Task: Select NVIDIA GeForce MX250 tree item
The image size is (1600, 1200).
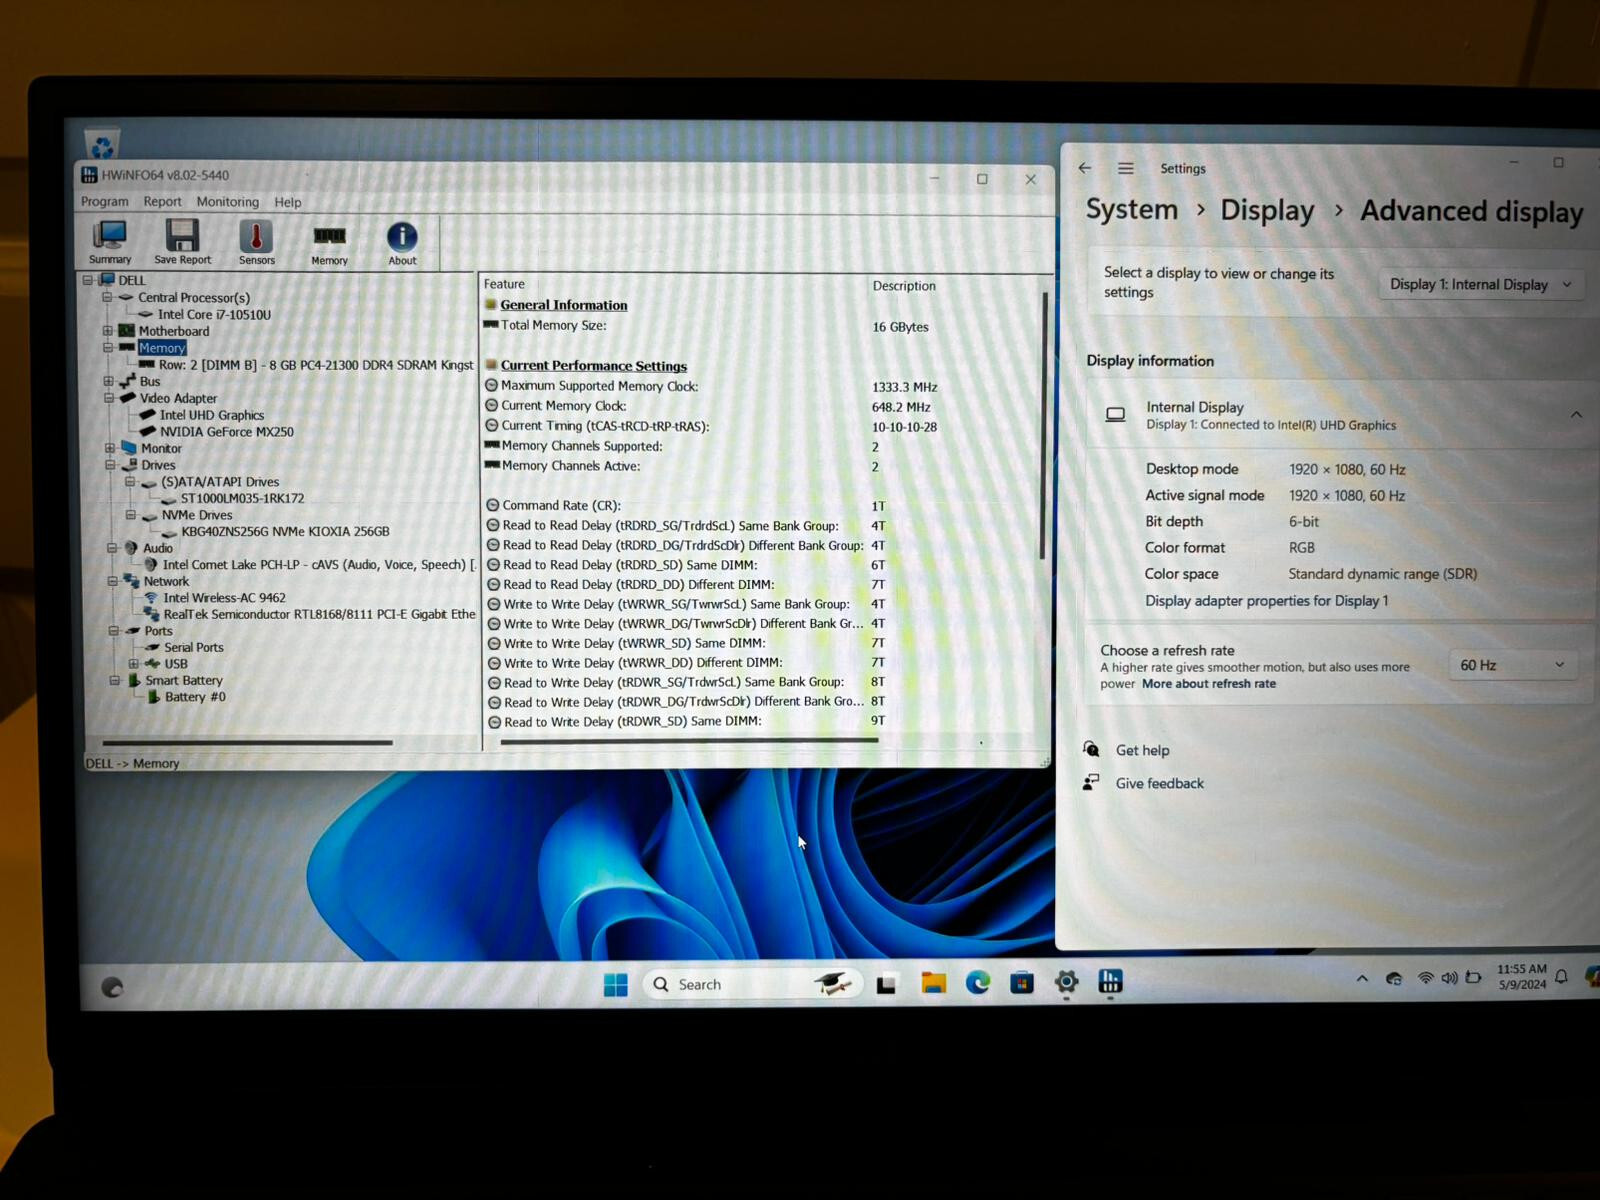Action: coord(227,432)
